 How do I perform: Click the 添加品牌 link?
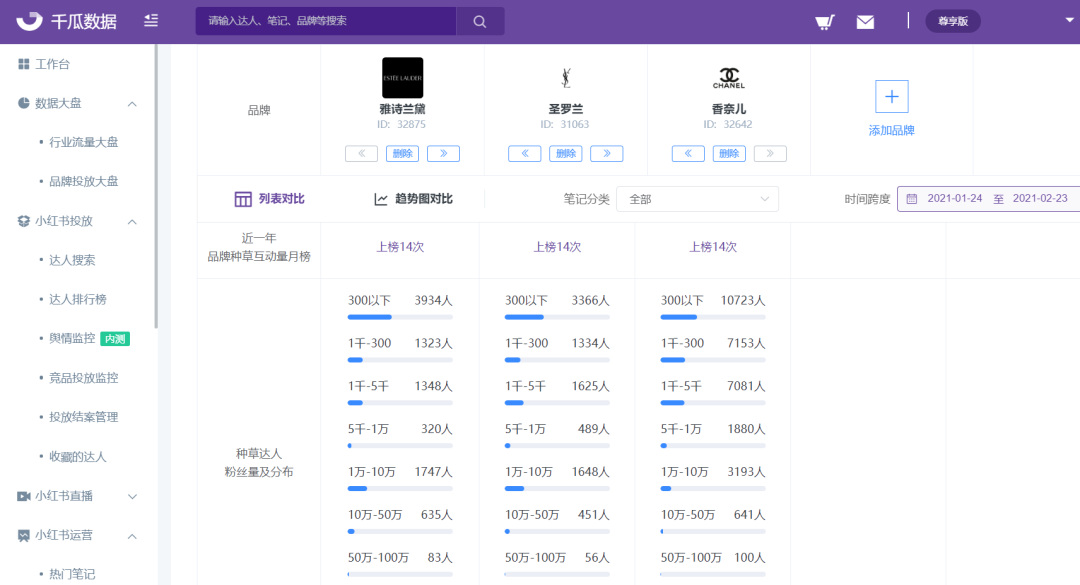pos(891,130)
